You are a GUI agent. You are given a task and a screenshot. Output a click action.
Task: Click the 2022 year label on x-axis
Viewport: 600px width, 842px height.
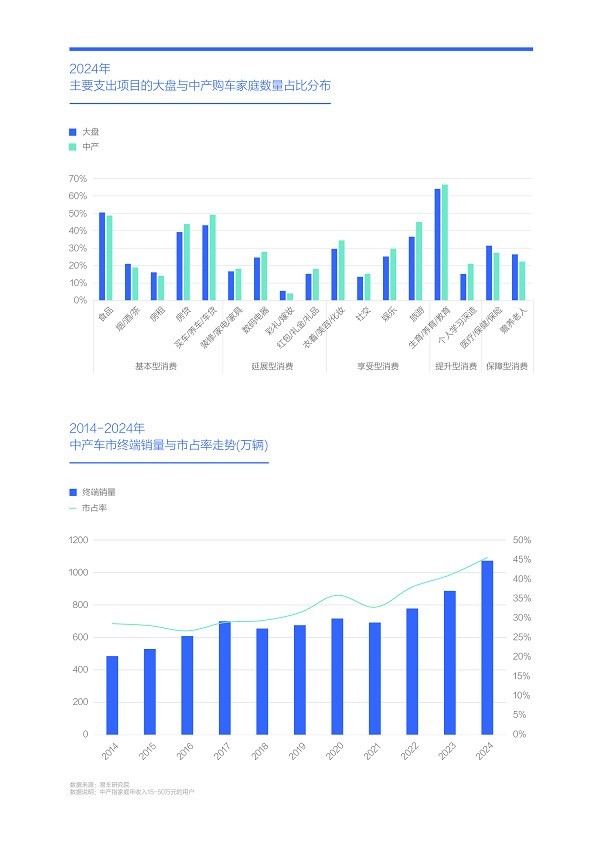409,751
